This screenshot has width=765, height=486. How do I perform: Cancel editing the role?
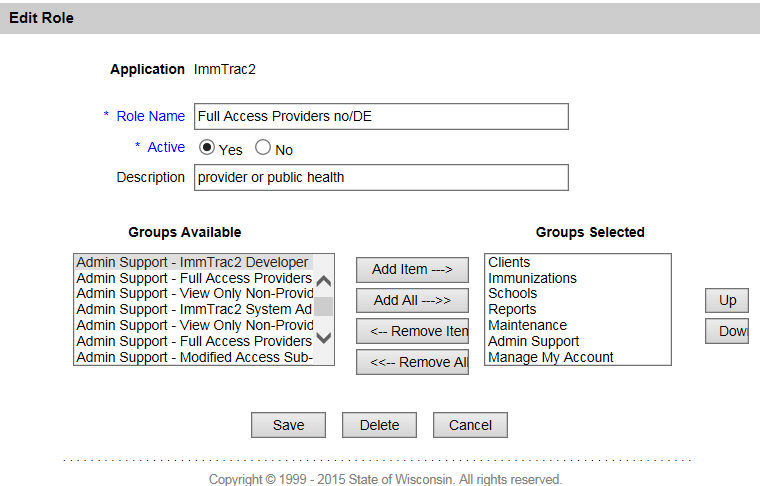click(470, 425)
